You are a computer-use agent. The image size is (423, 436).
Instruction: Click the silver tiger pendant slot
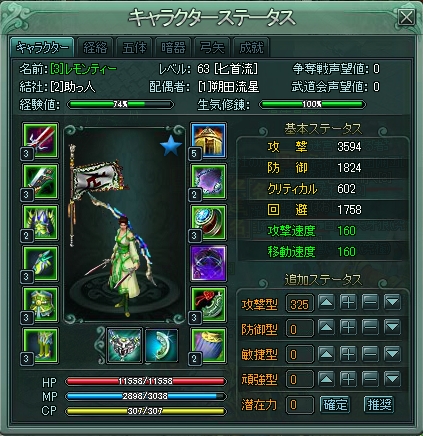124,346
